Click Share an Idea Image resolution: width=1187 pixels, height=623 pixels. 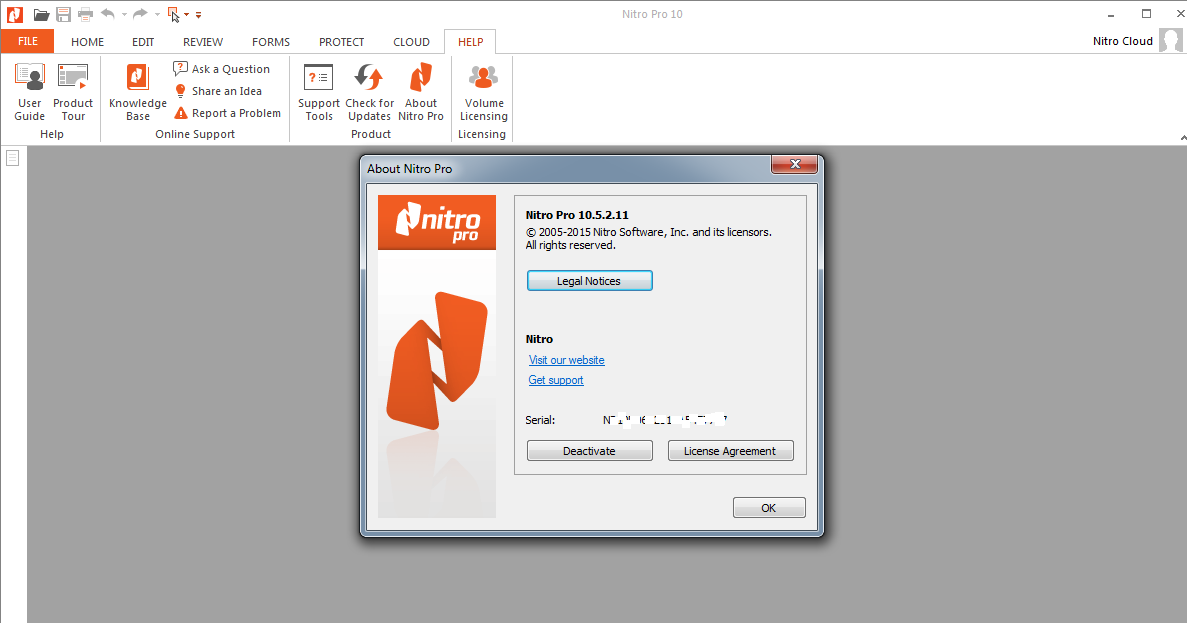pos(218,91)
